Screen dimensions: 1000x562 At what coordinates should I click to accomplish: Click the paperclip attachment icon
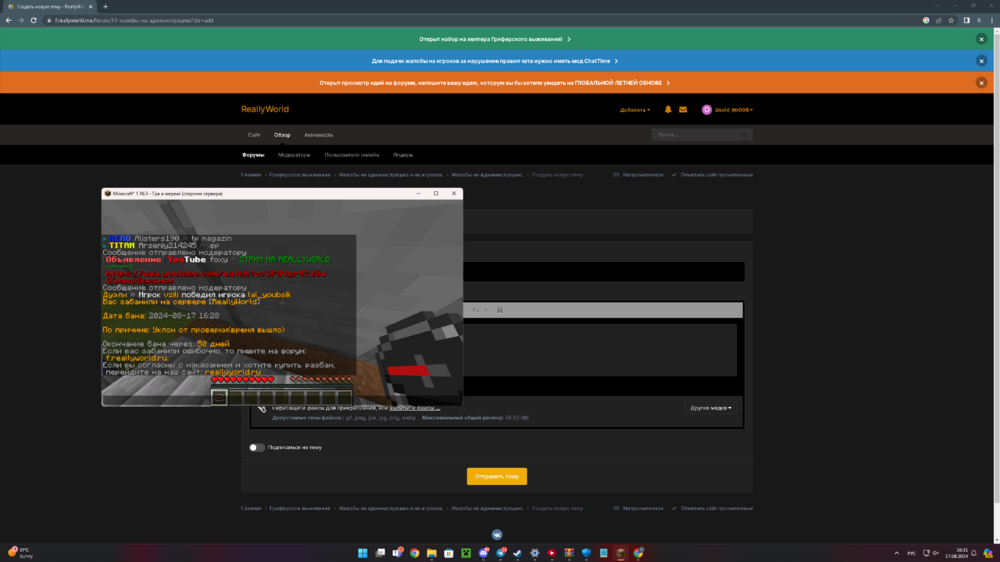pos(261,408)
